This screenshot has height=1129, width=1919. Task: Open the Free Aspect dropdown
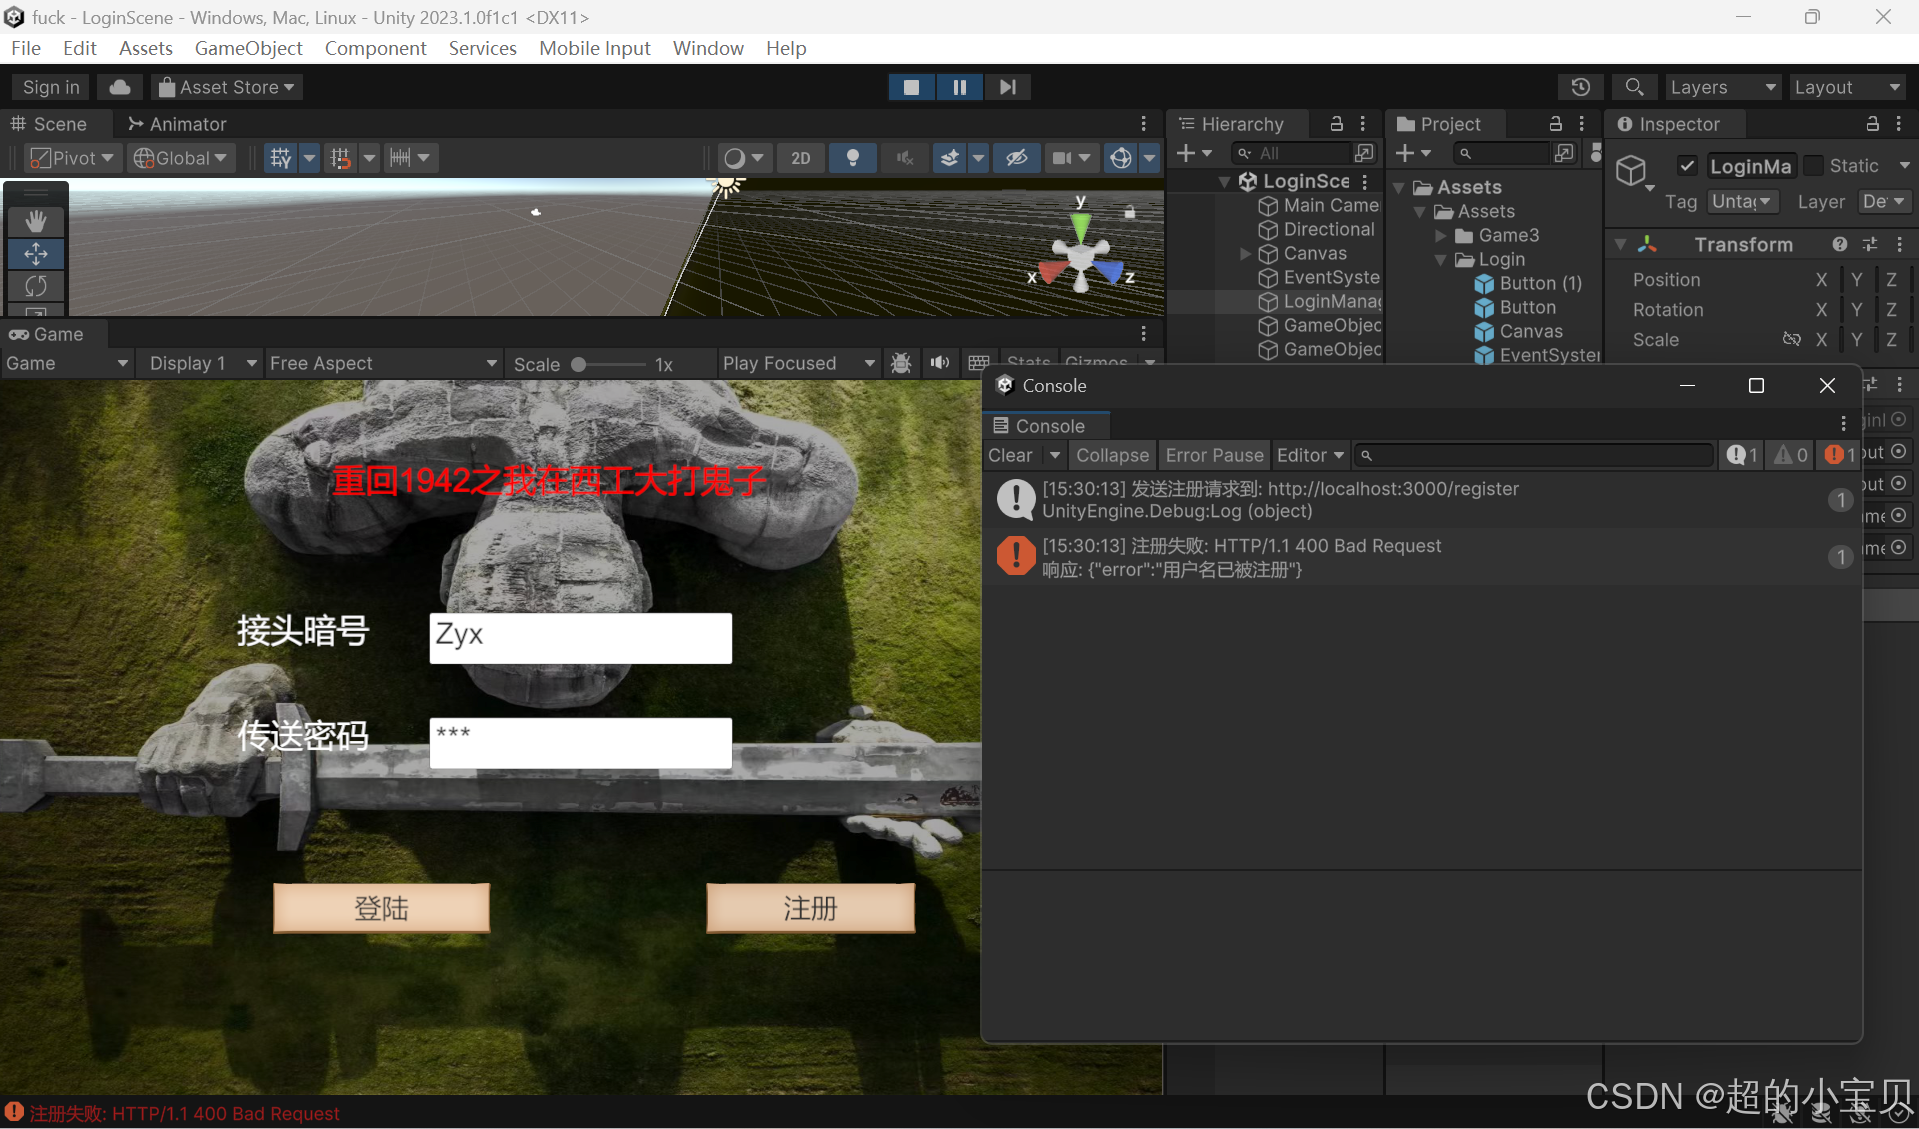pos(383,363)
